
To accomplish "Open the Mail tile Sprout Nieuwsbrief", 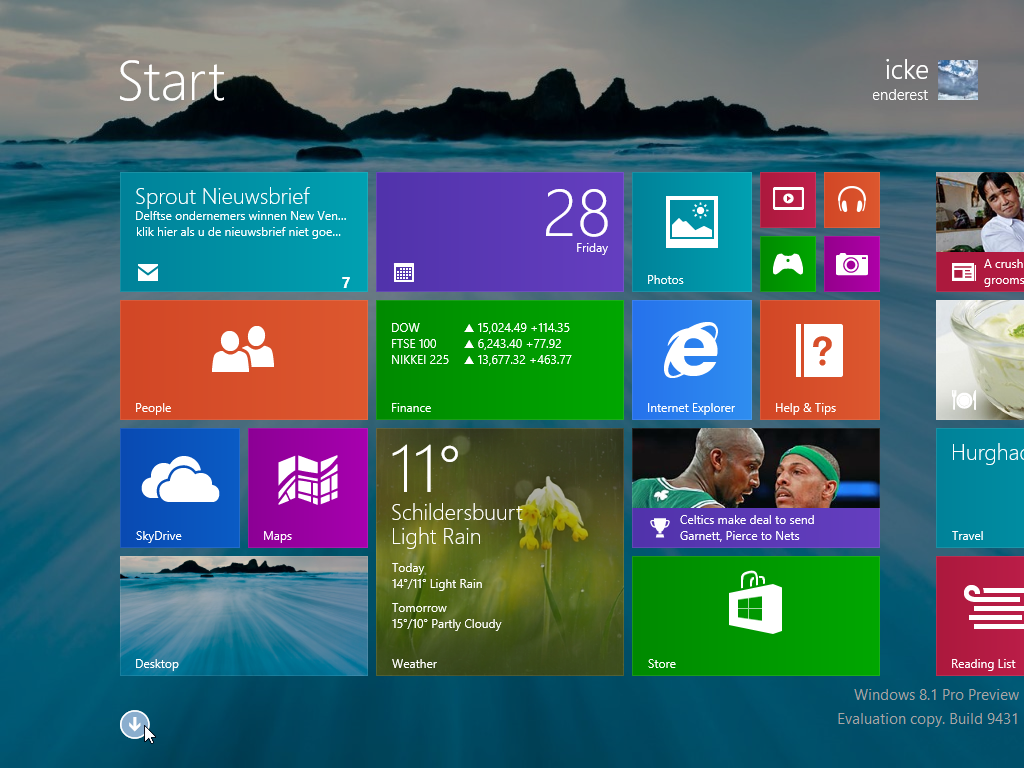I will (x=243, y=232).
